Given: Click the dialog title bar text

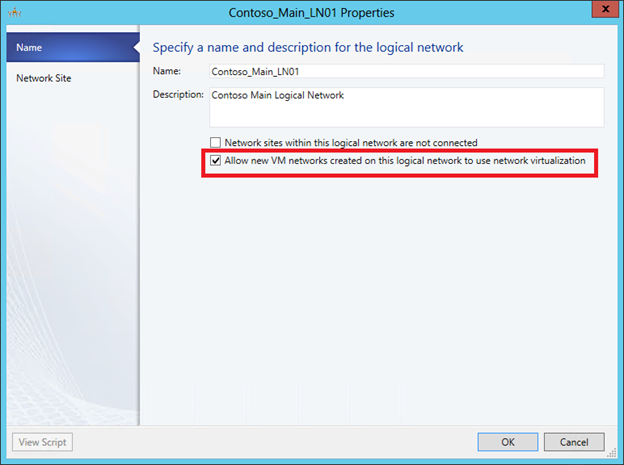Looking at the screenshot, I should point(311,13).
